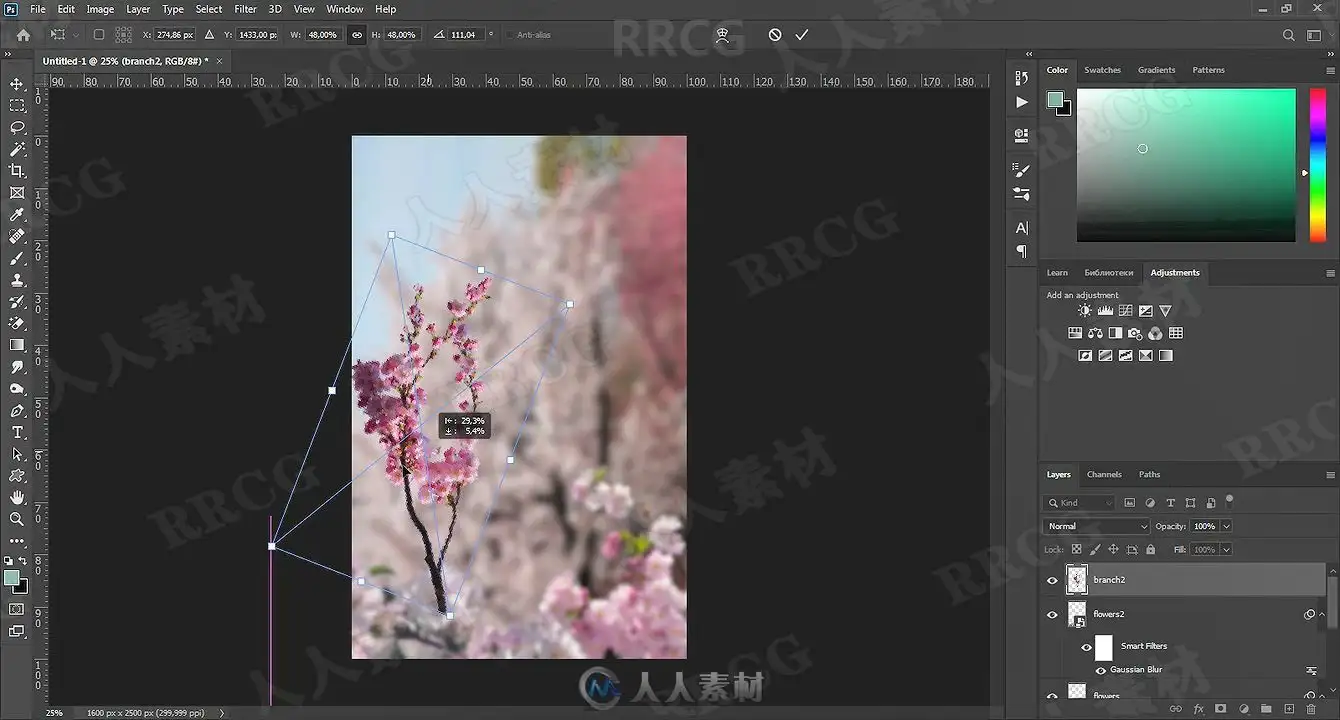Screen dimensions: 1340x720
Task: Commit the transform with the checkmark
Action: pyautogui.click(x=801, y=35)
